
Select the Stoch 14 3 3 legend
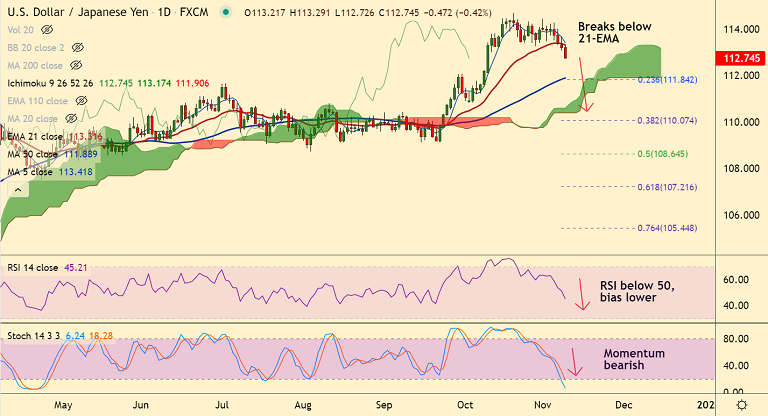coord(33,336)
